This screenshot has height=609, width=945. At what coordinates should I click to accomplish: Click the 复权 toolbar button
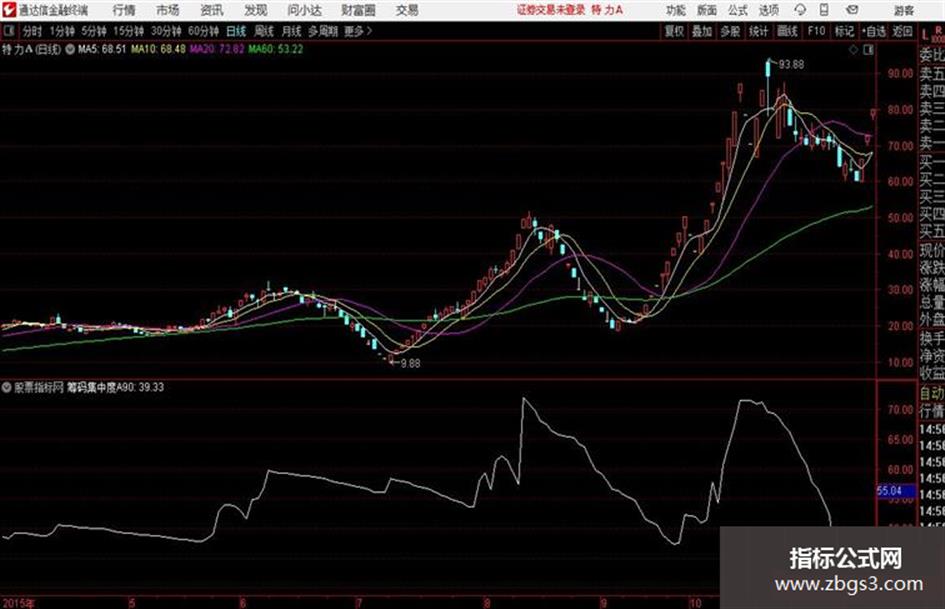click(x=674, y=31)
